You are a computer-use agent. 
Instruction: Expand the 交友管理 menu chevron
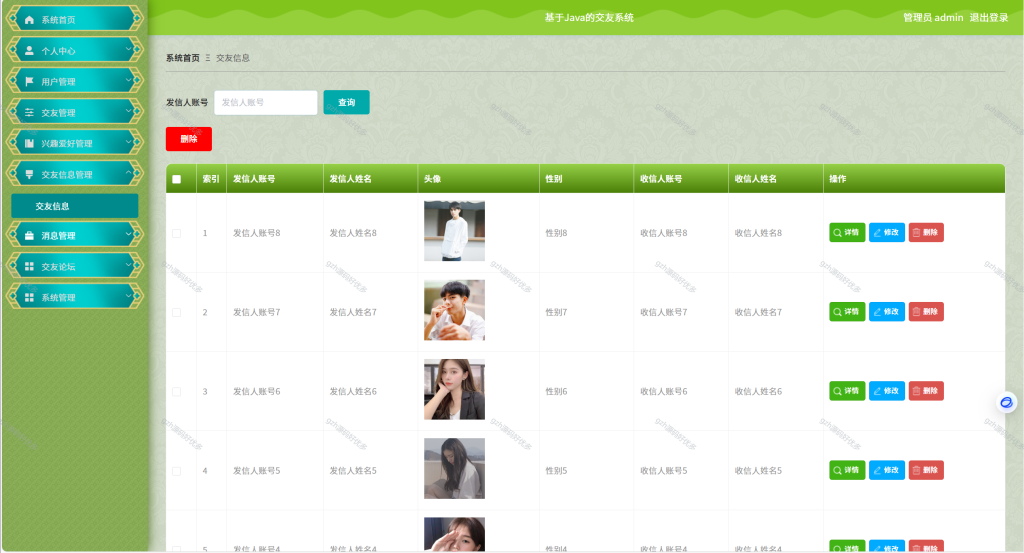tap(129, 112)
